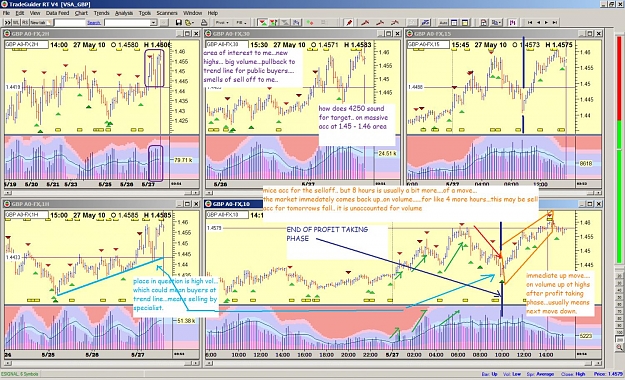Open the Fib dropdown in toolbar
The image size is (625, 380).
pos(242,23)
